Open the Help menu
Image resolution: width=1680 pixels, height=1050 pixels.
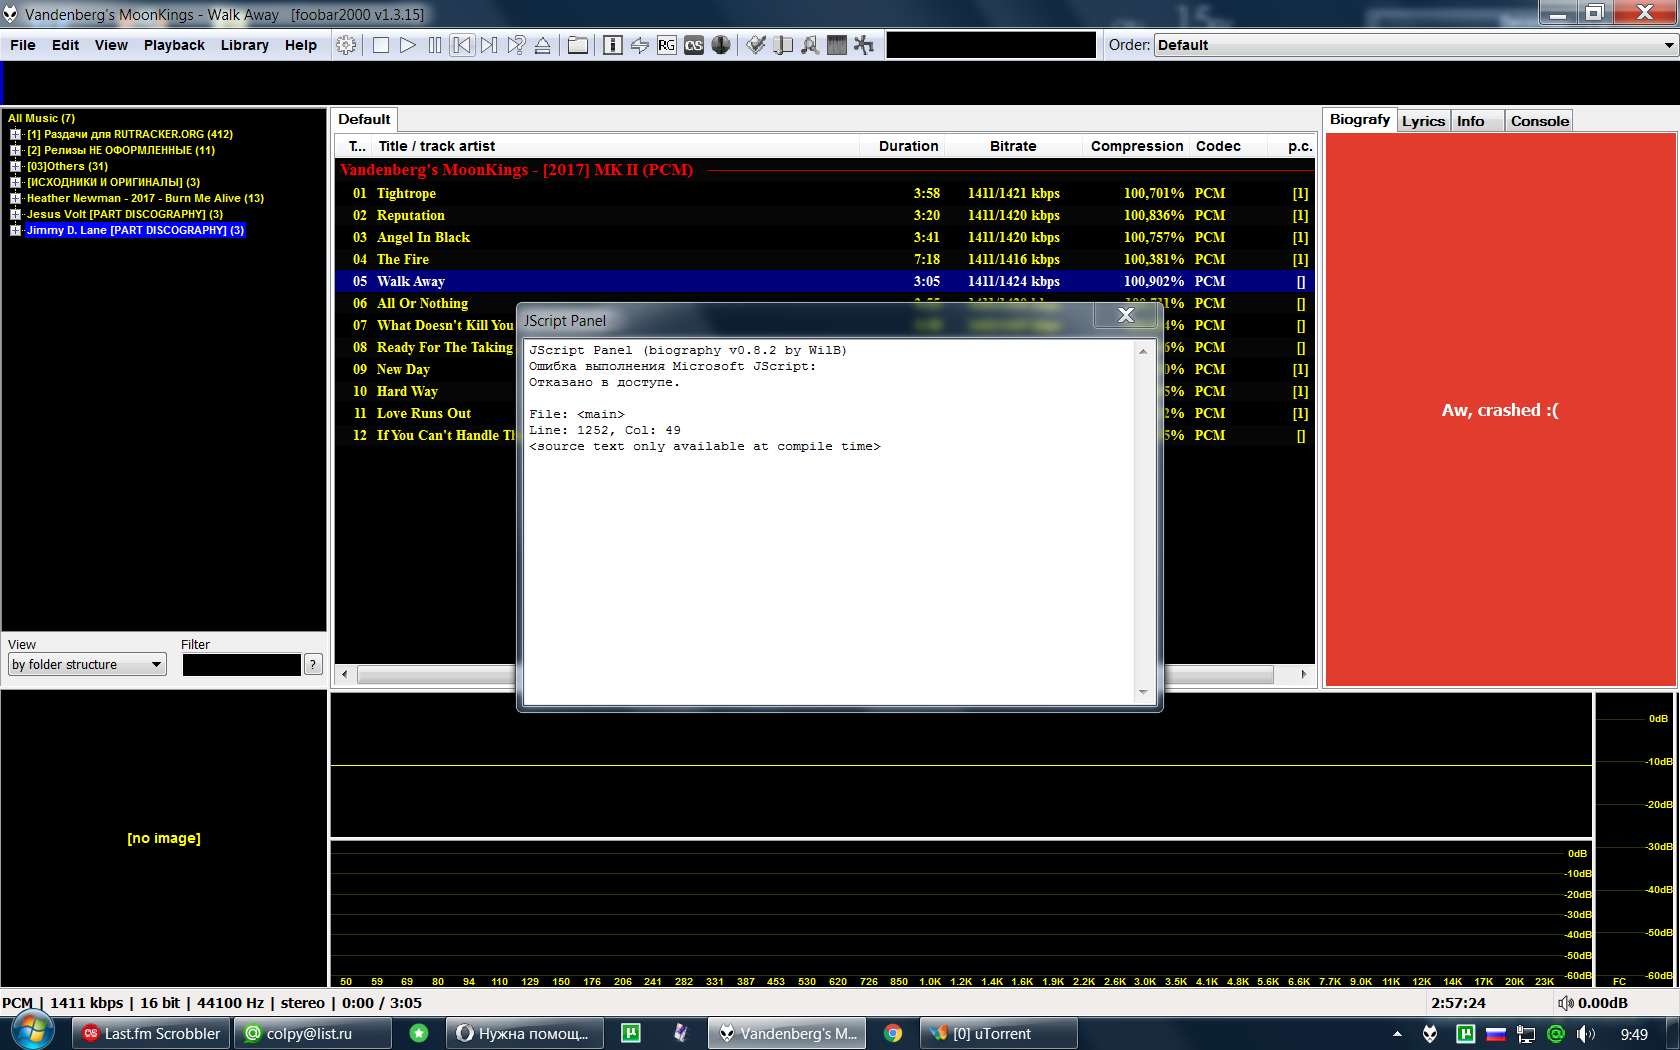pos(300,45)
